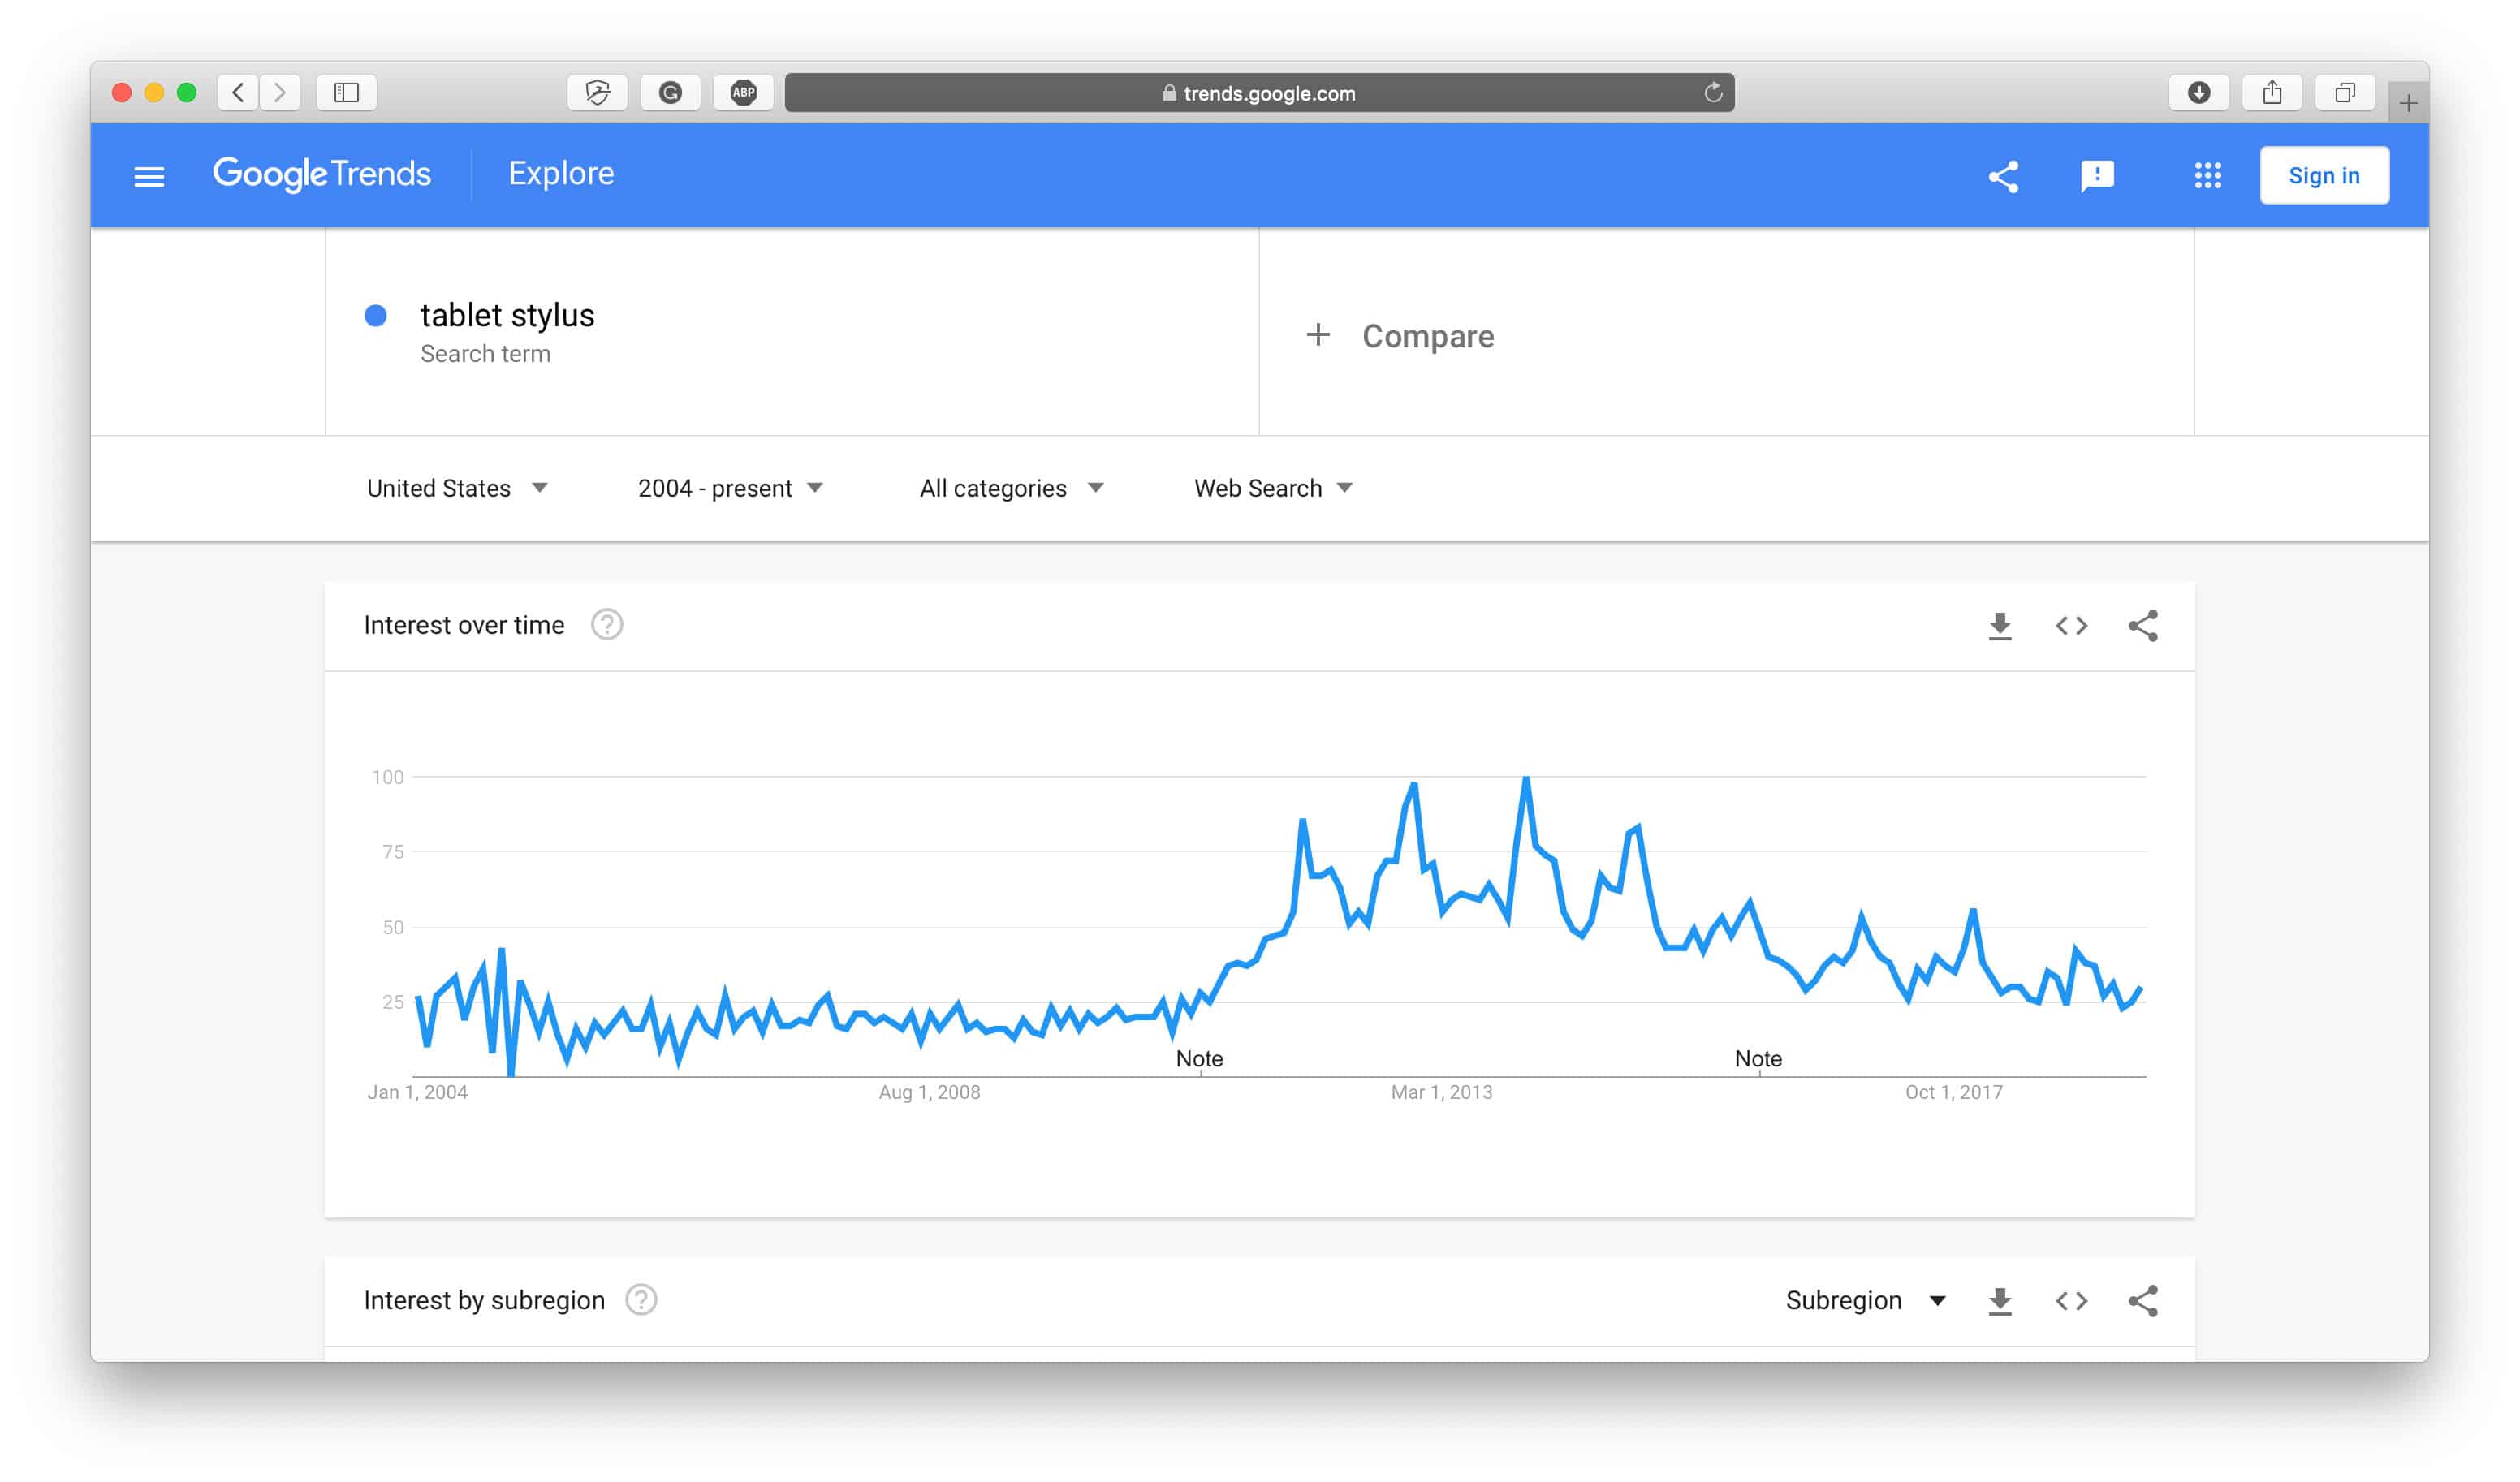Show help for Interest by subregion
This screenshot has height=1482, width=2520.
tap(641, 1300)
